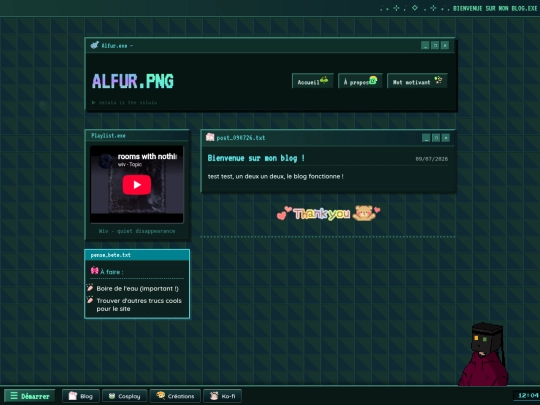Click the 'rooms with nothing' video title

point(147,156)
